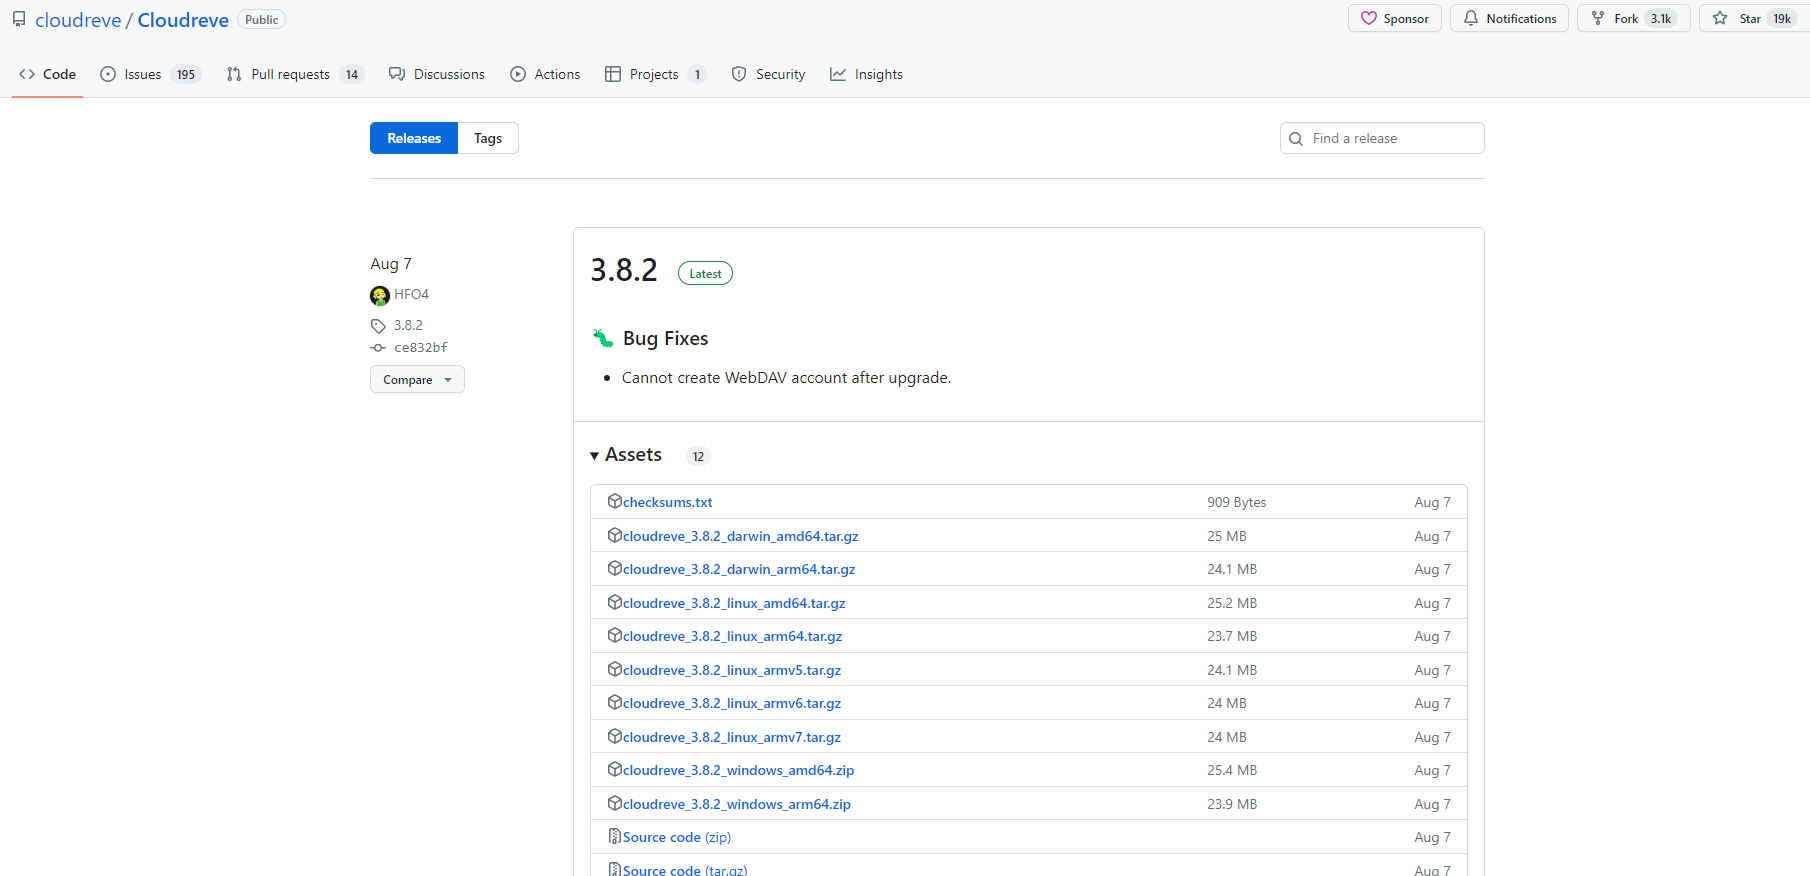
Task: Click the package icon next to checksums.txt
Action: click(615, 501)
